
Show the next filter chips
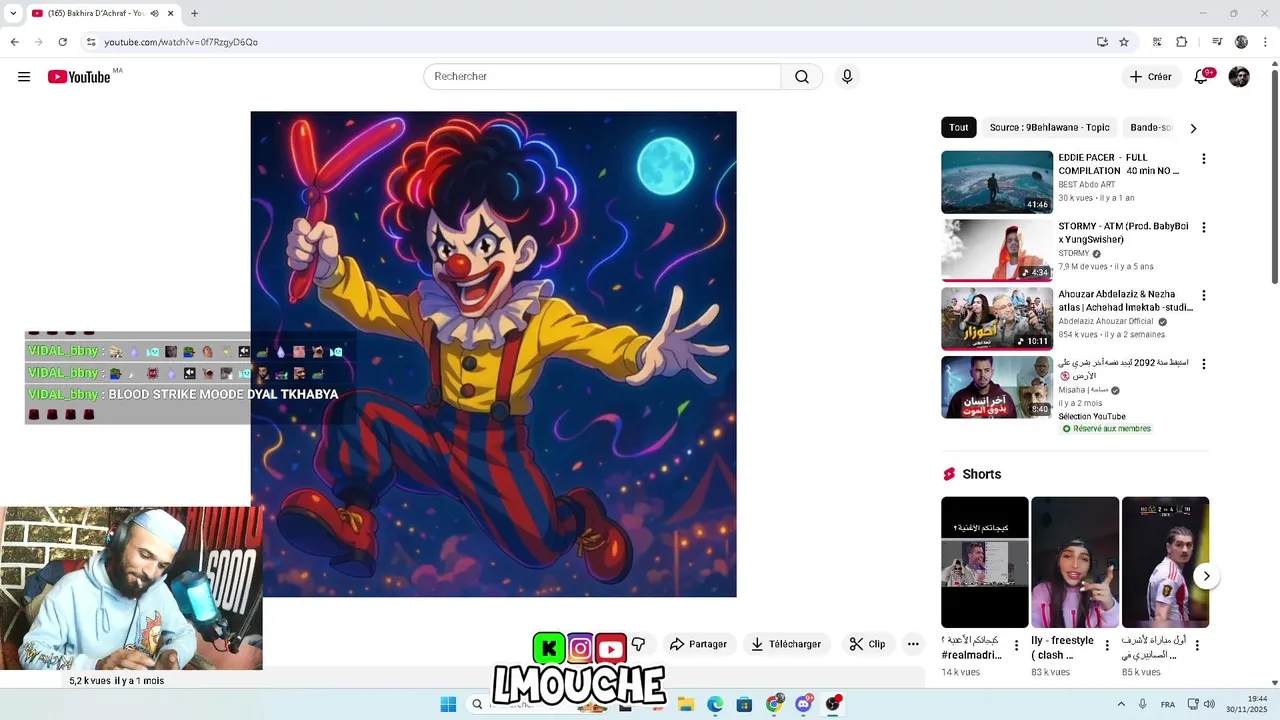(1193, 128)
